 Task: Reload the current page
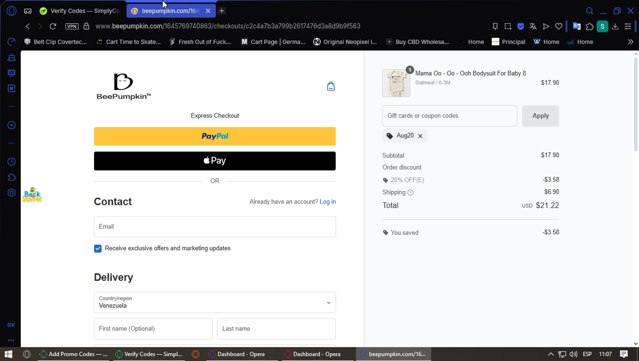(53, 26)
